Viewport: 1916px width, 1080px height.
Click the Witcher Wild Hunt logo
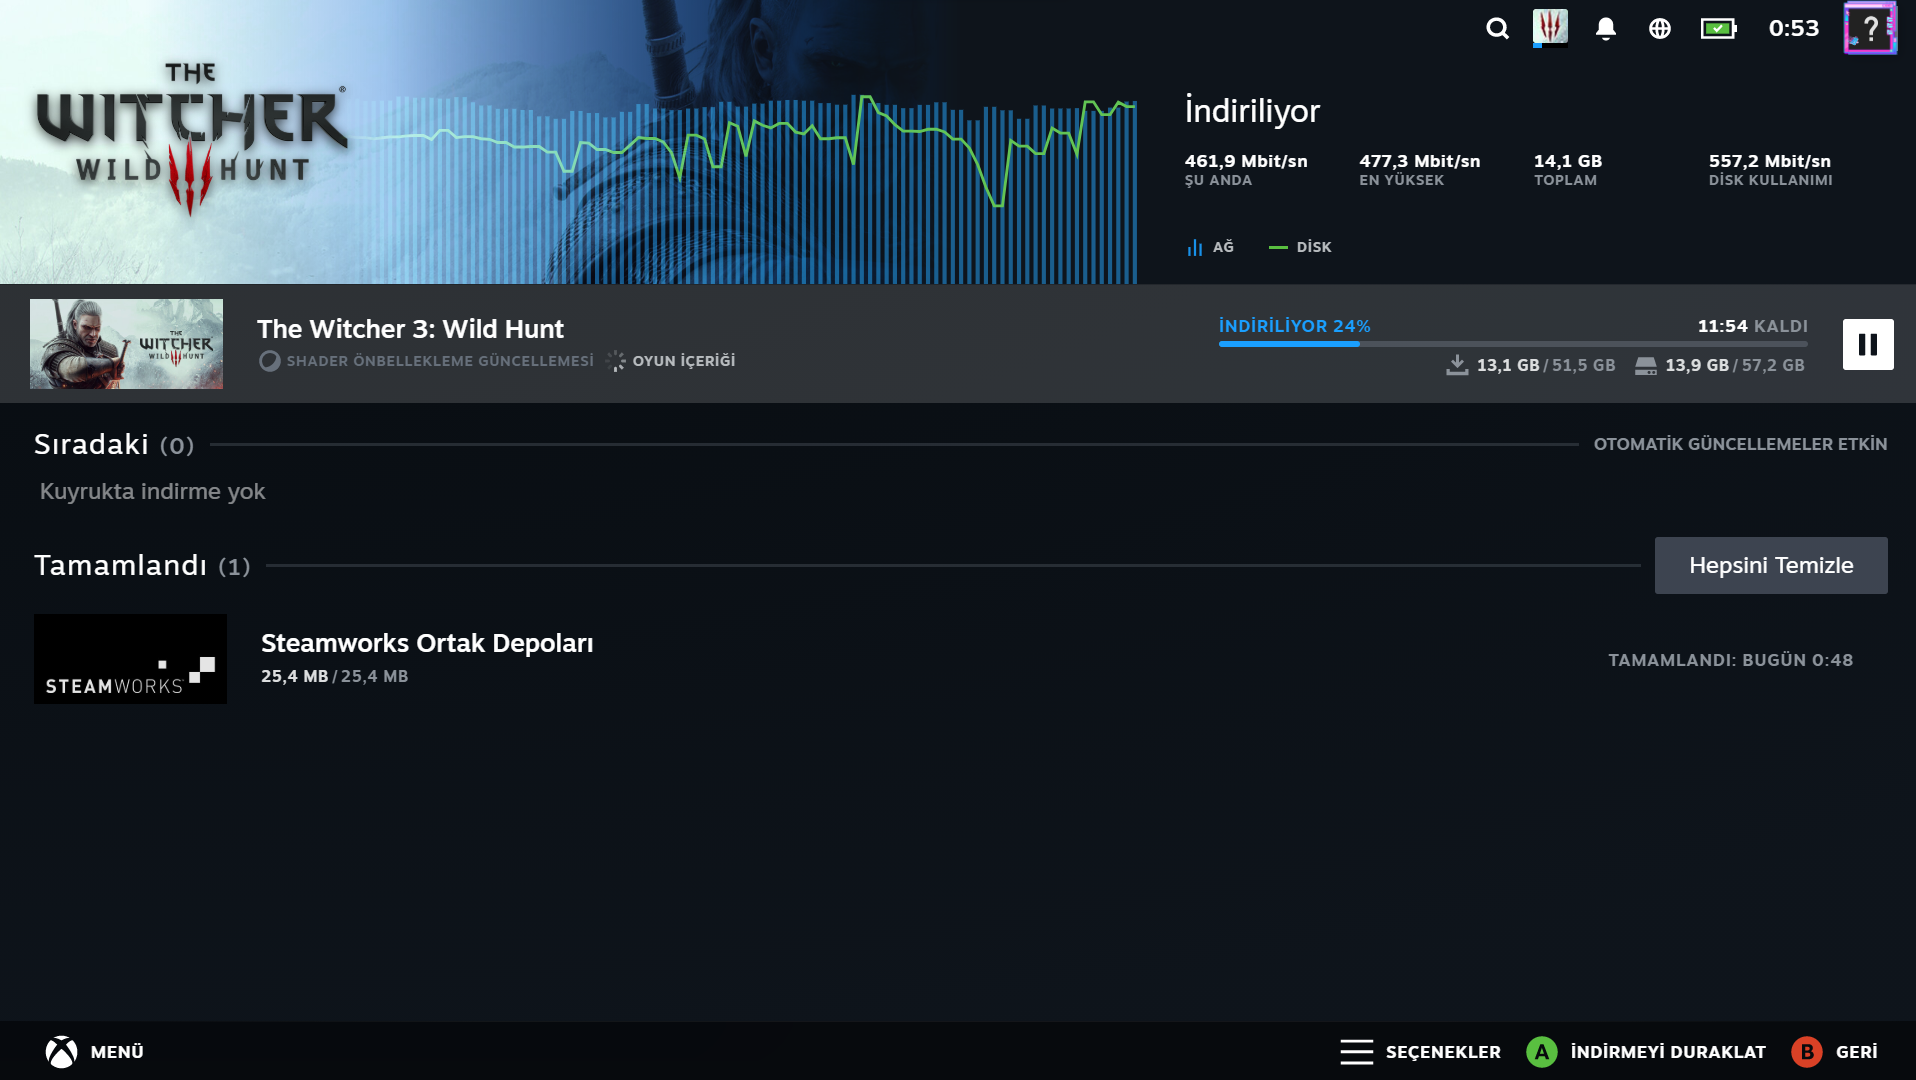(x=192, y=139)
